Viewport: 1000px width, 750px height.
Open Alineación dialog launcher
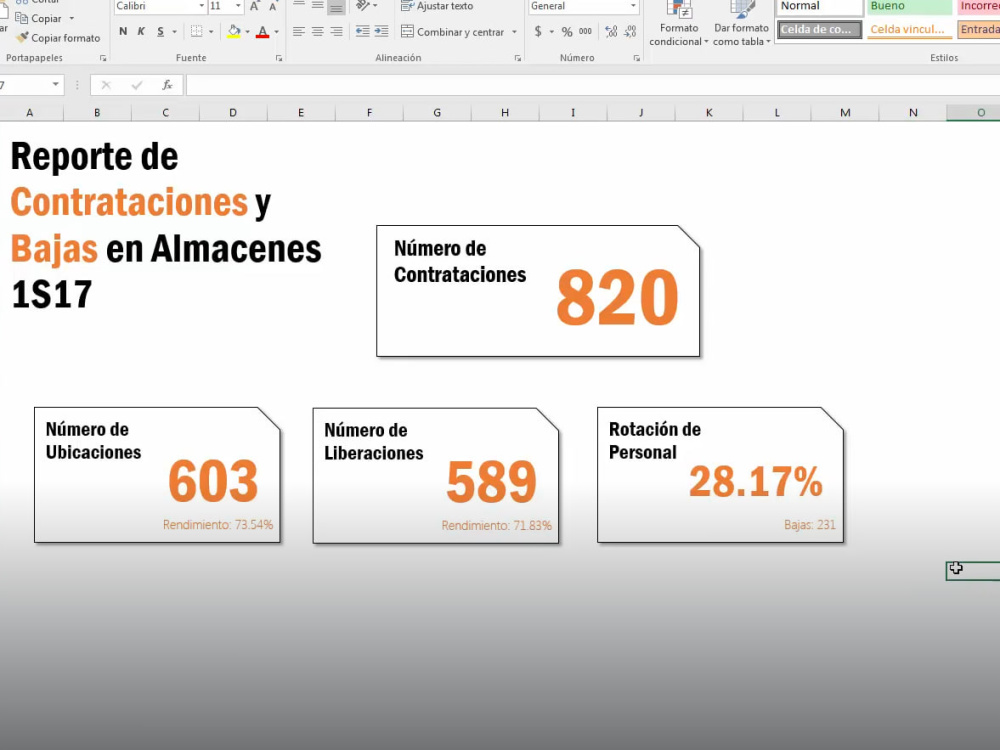tap(517, 58)
